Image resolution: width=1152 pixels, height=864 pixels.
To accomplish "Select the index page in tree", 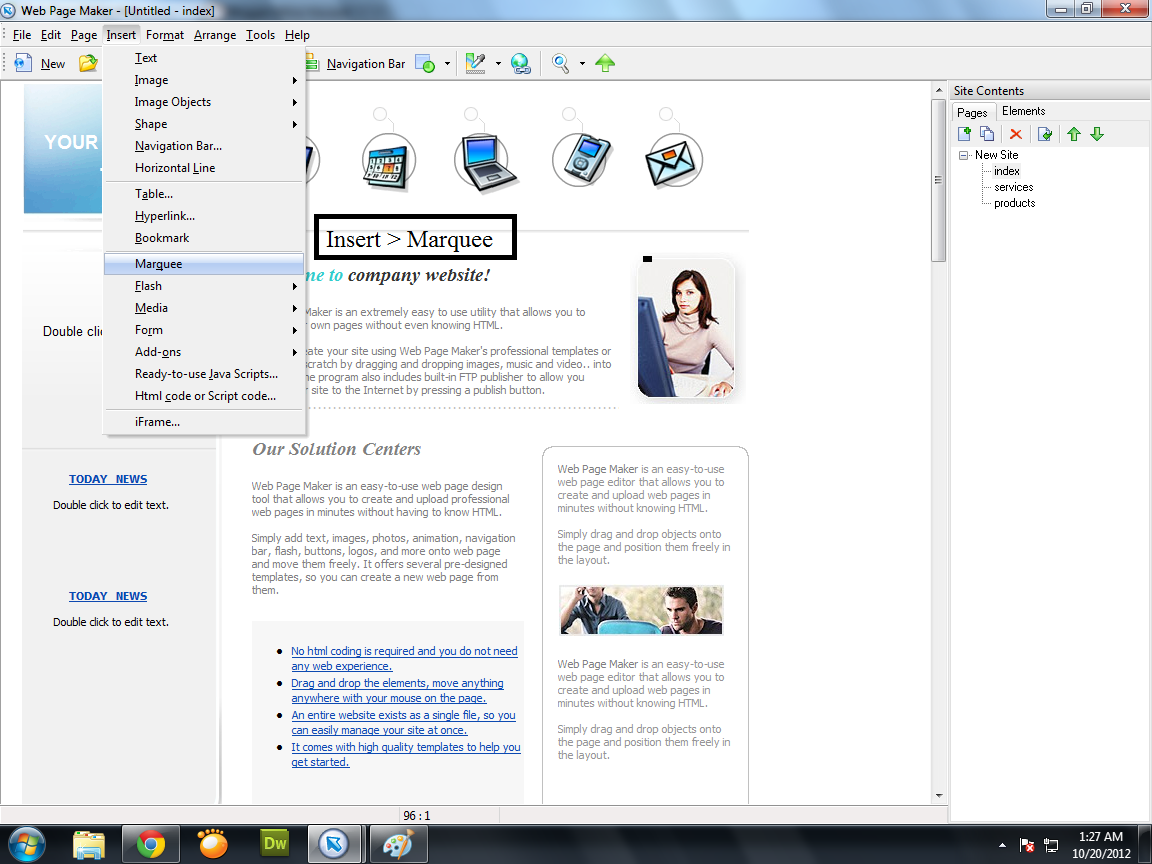I will coord(1007,171).
